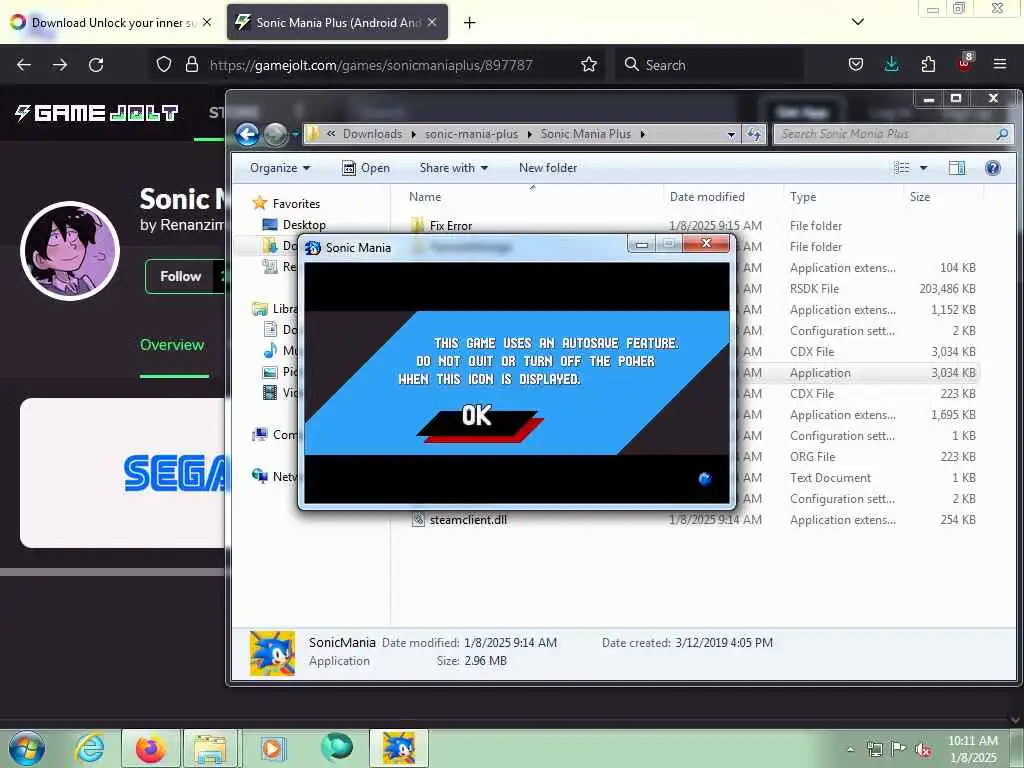Follow the developer Renanzim
Screen dimensions: 1024x768
(181, 276)
